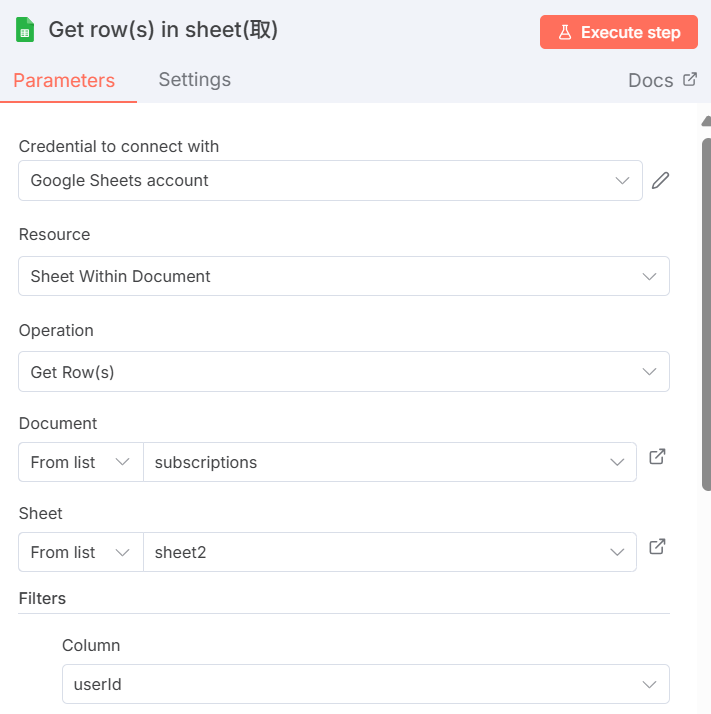Open the Resource dropdown
The width and height of the screenshot is (711, 714).
(343, 276)
